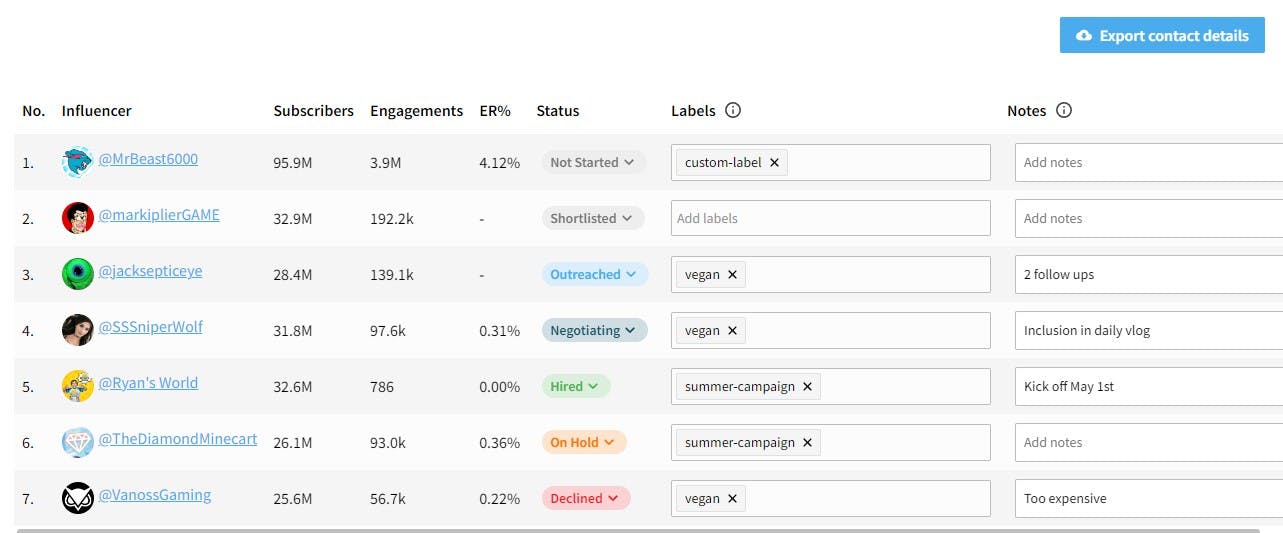Open the Negotiating status dropdown
This screenshot has height=533, width=1283.
pos(594,330)
